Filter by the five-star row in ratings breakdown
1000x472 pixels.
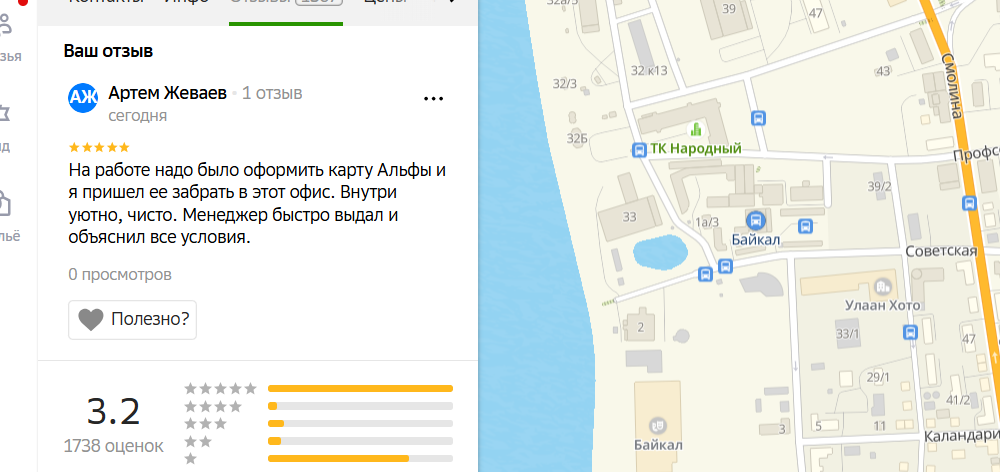[319, 388]
